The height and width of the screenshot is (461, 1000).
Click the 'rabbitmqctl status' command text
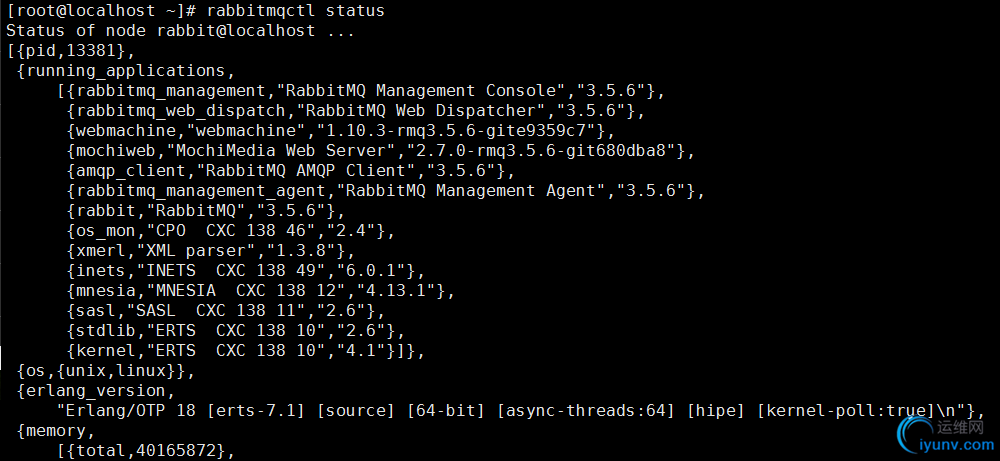click(295, 11)
